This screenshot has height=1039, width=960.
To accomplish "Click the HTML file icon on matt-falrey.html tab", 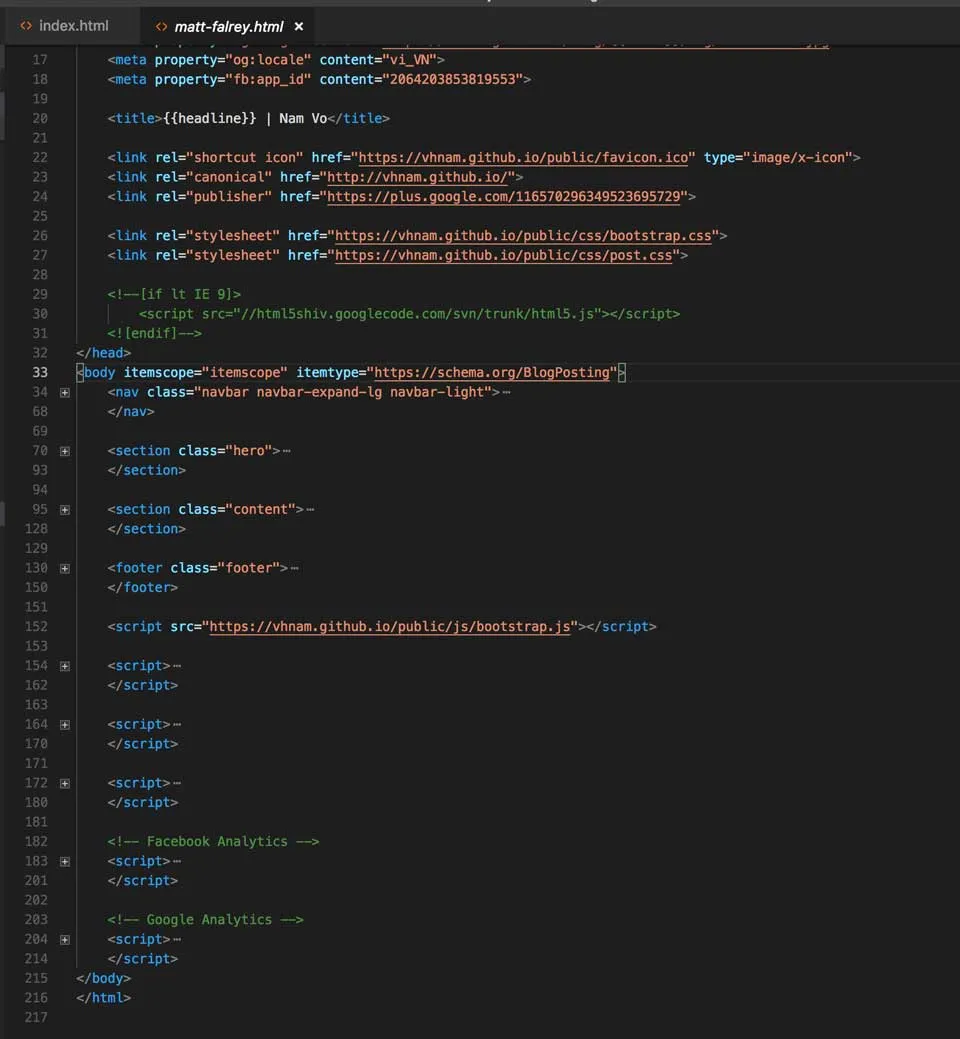I will 161,27.
